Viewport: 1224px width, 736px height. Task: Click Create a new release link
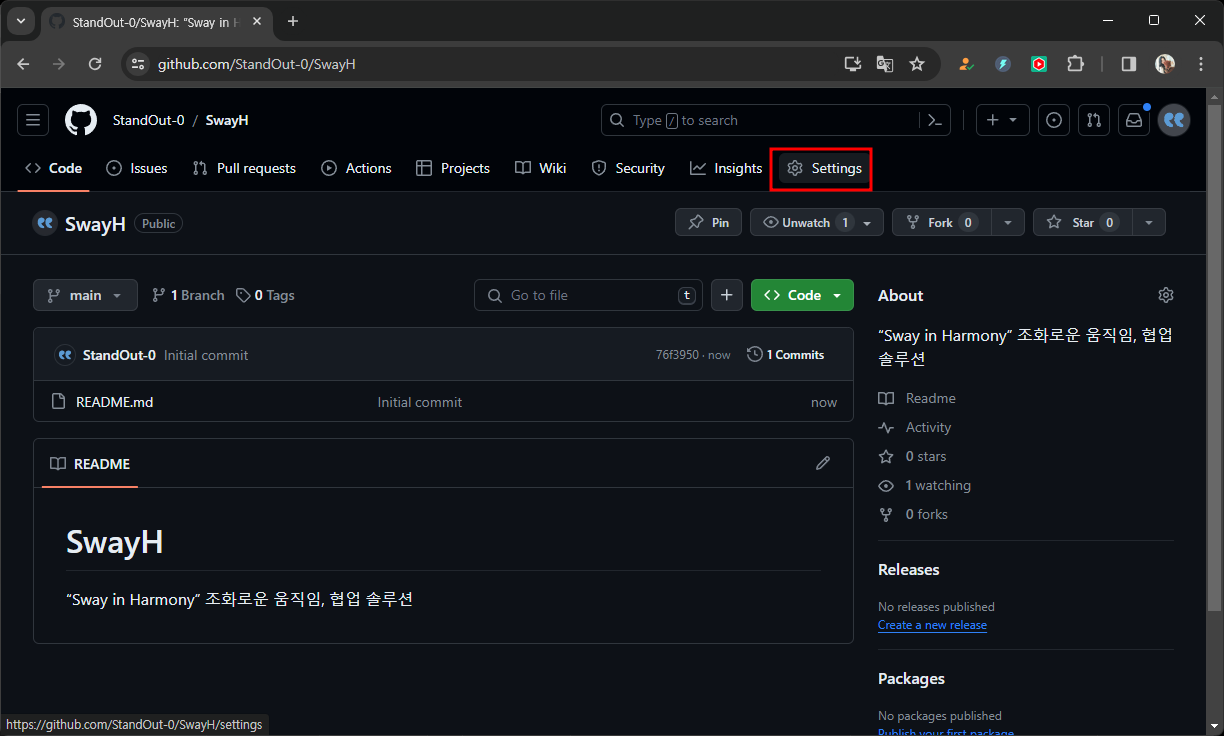[932, 625]
